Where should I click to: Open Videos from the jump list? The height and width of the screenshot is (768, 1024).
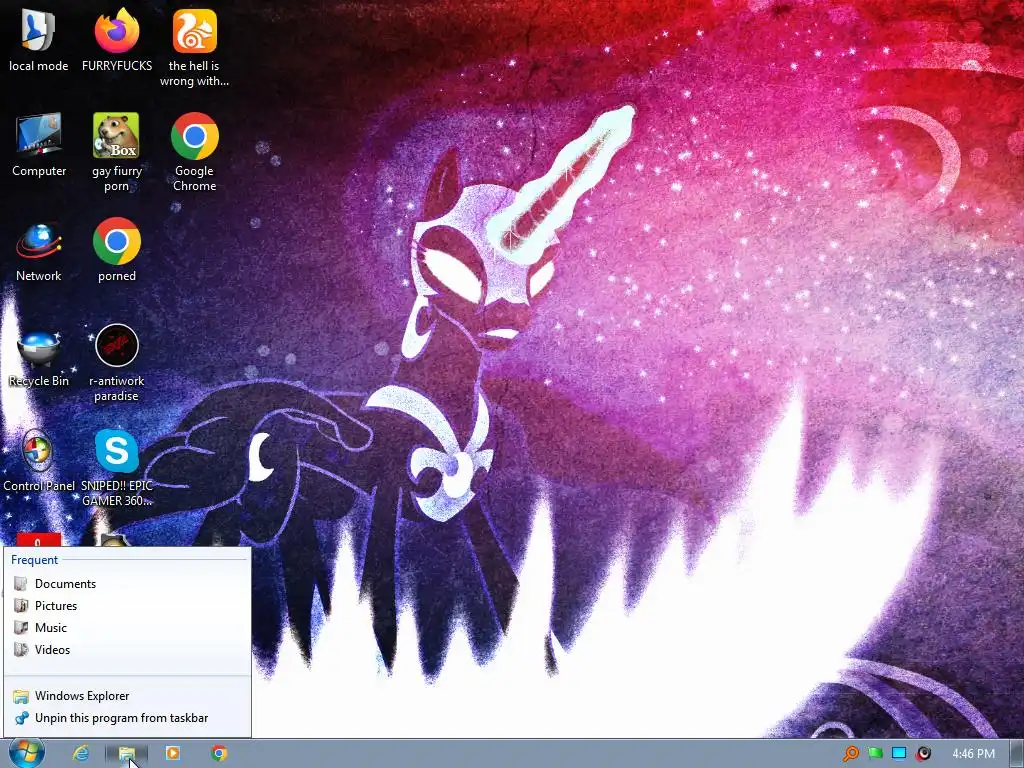point(127,650)
